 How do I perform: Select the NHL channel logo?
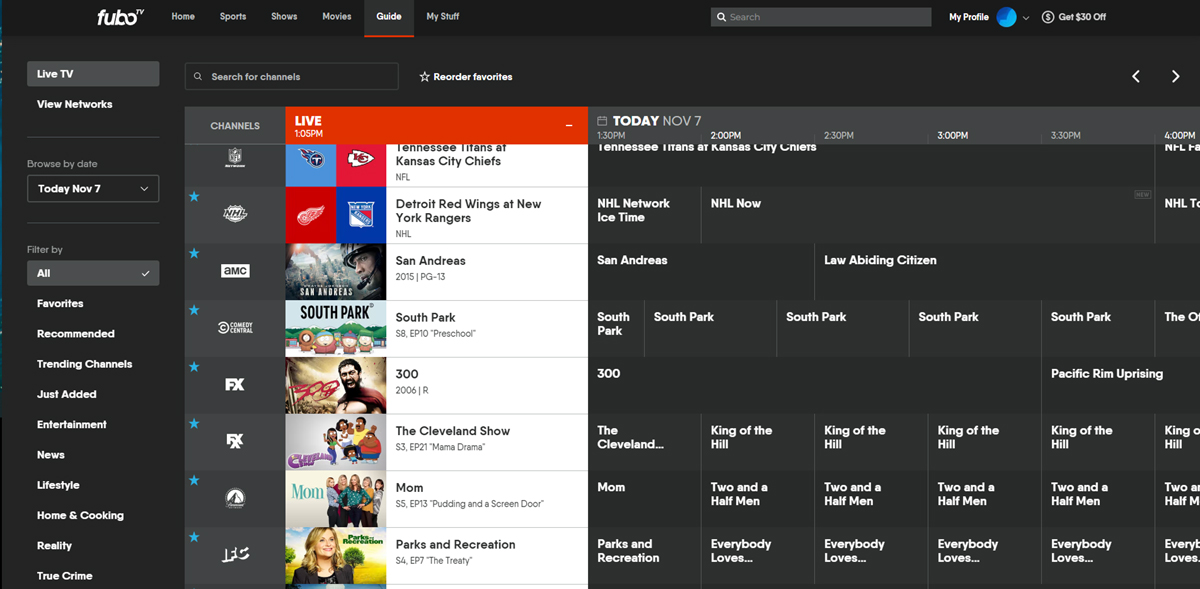coord(233,214)
